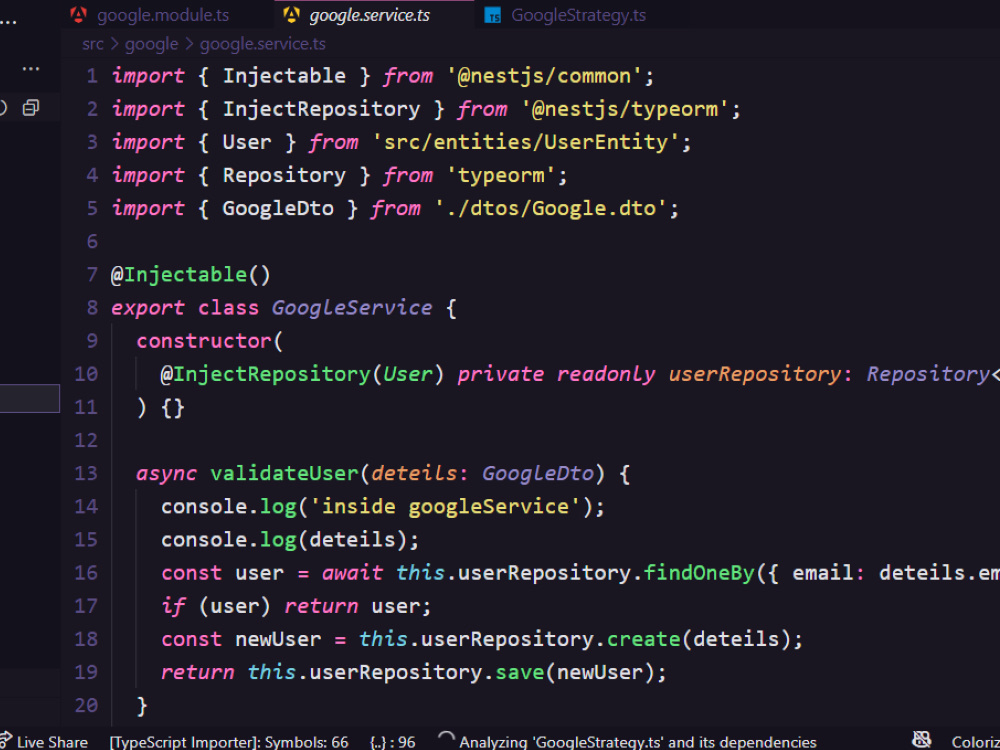
Task: Click the Live Share arrow icon
Action: click(x=6, y=742)
